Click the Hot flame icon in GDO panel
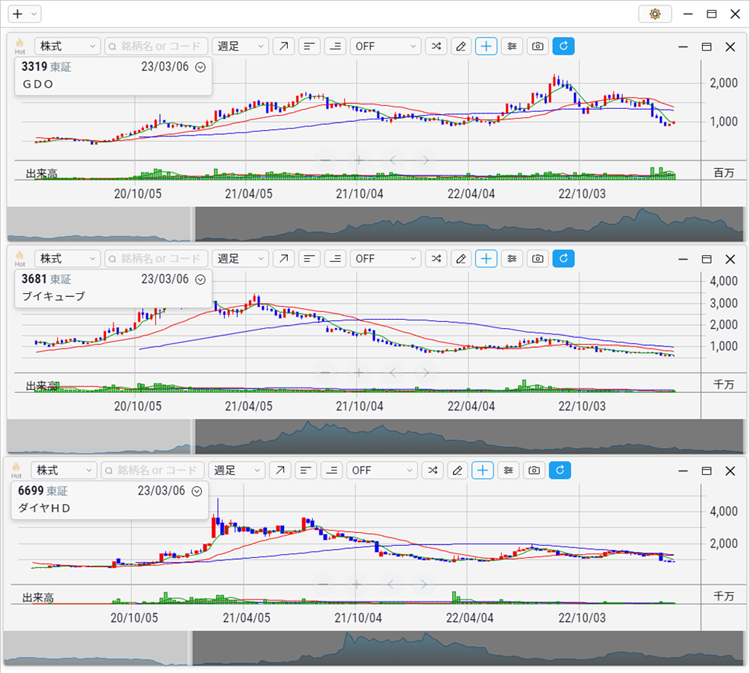Screen dimensions: 750x673 coord(19,46)
